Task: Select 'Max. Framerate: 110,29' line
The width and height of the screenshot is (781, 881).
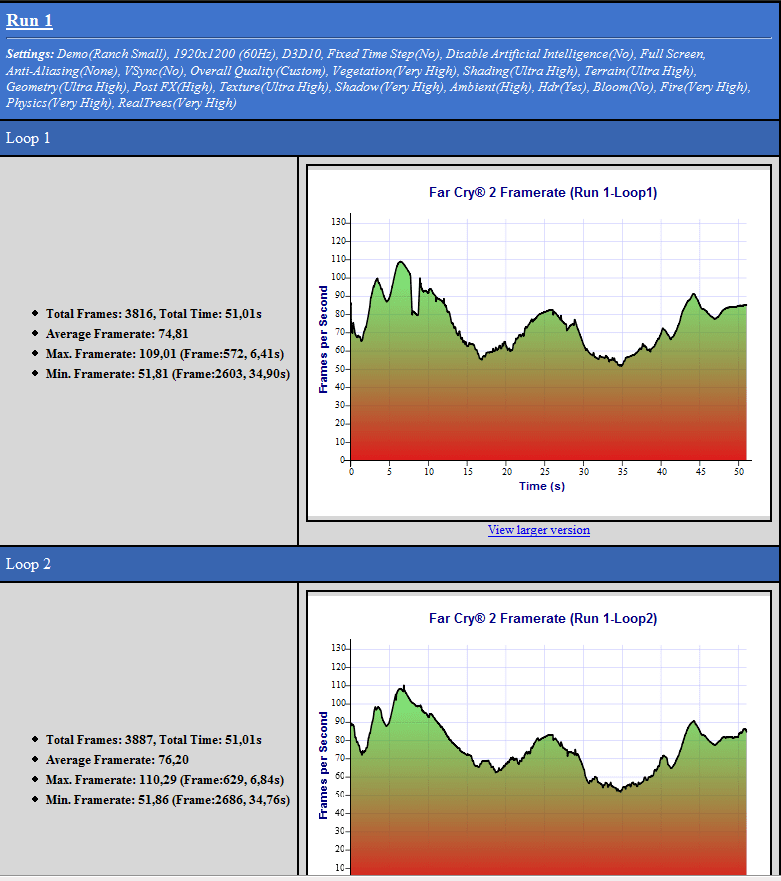Action: (165, 780)
